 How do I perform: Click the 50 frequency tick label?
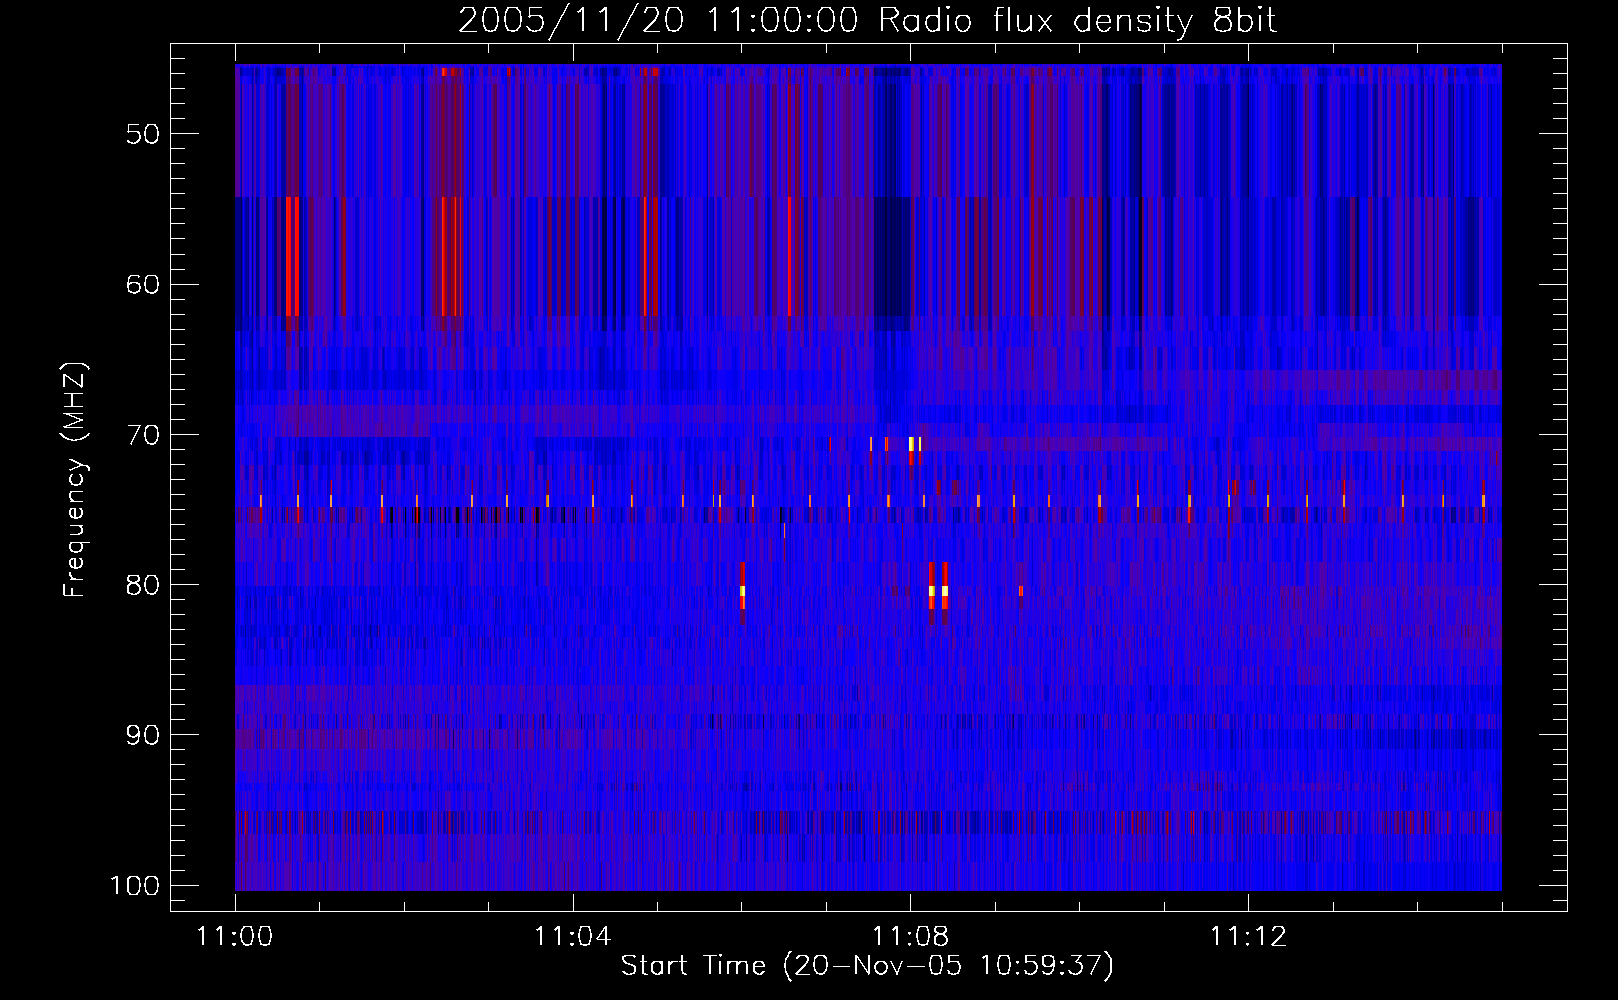[x=143, y=134]
